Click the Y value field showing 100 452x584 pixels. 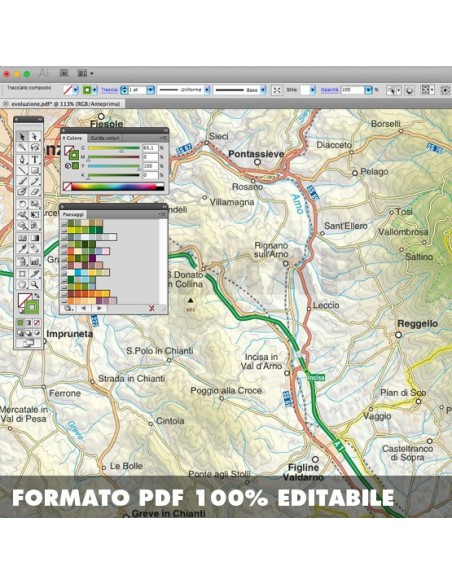point(150,166)
